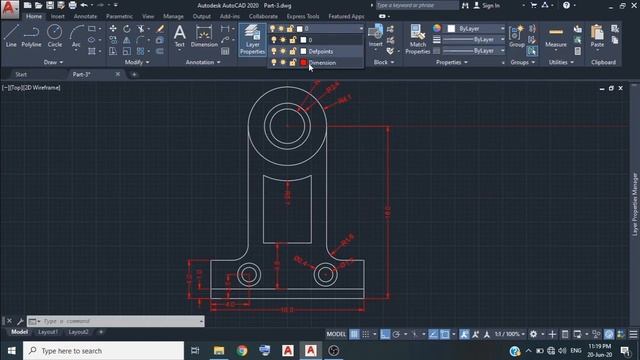640x360 pixels.
Task: Select the Line drawing tool
Action: coord(11,36)
